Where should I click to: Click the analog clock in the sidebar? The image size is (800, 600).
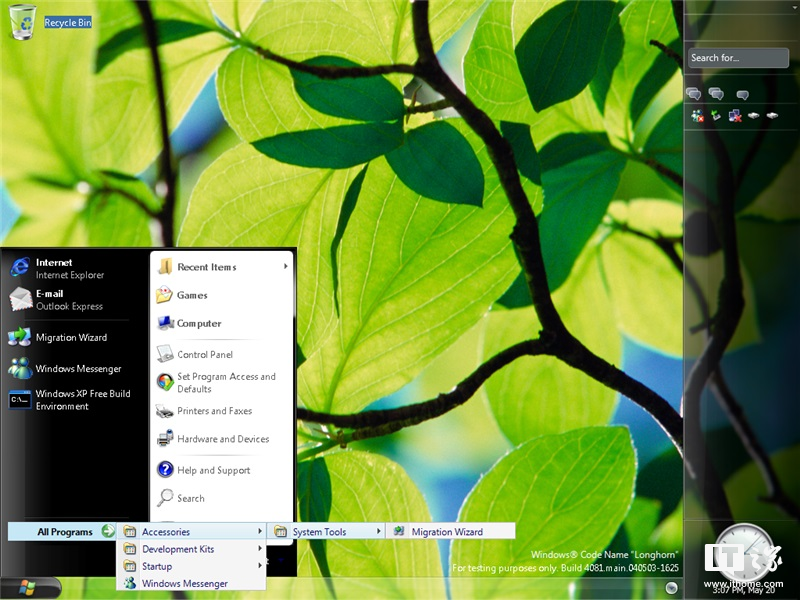pos(744,554)
